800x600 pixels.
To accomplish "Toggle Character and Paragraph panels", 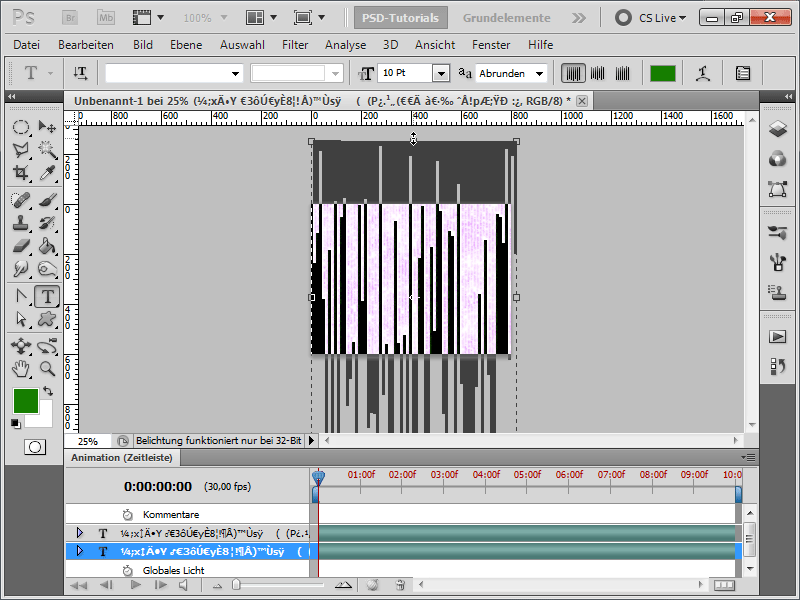I will [x=743, y=73].
